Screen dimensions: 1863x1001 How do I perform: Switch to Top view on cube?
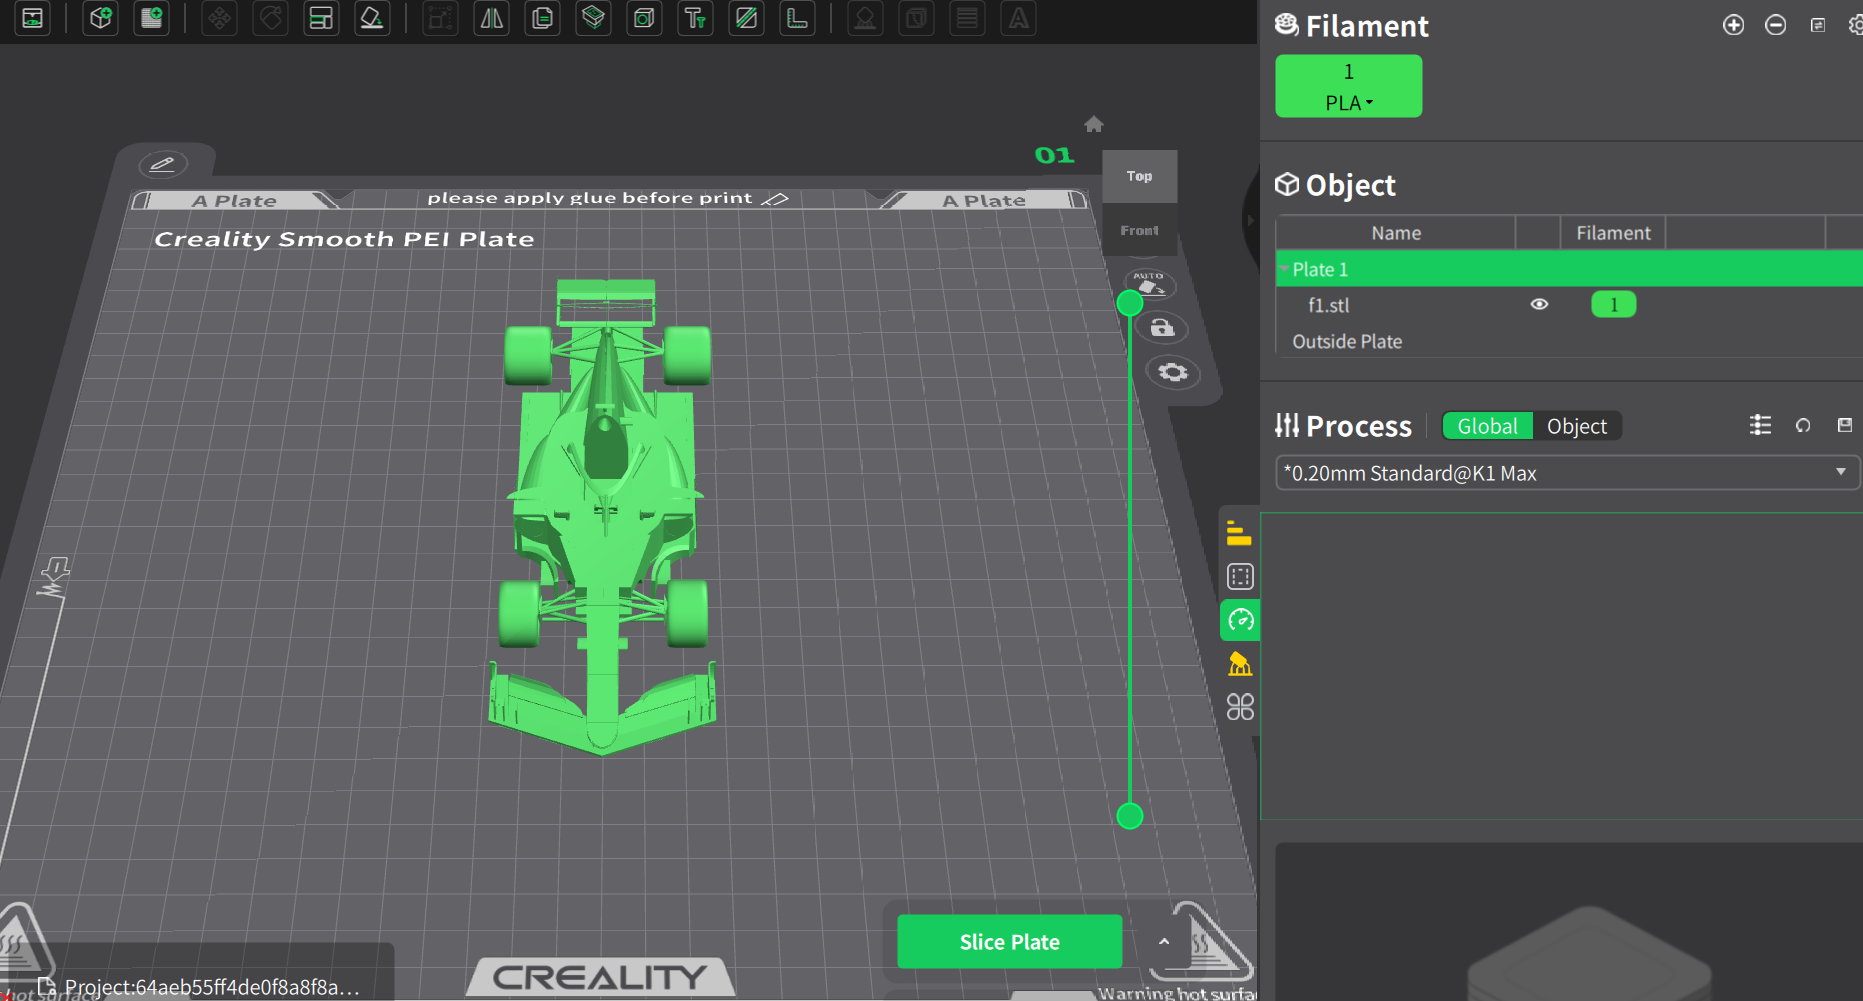pos(1139,176)
